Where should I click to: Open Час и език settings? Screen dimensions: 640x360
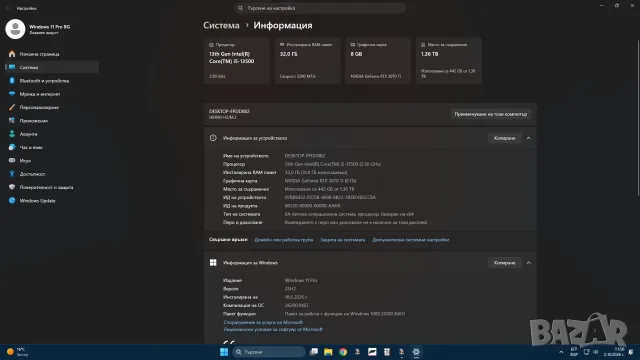coord(31,147)
